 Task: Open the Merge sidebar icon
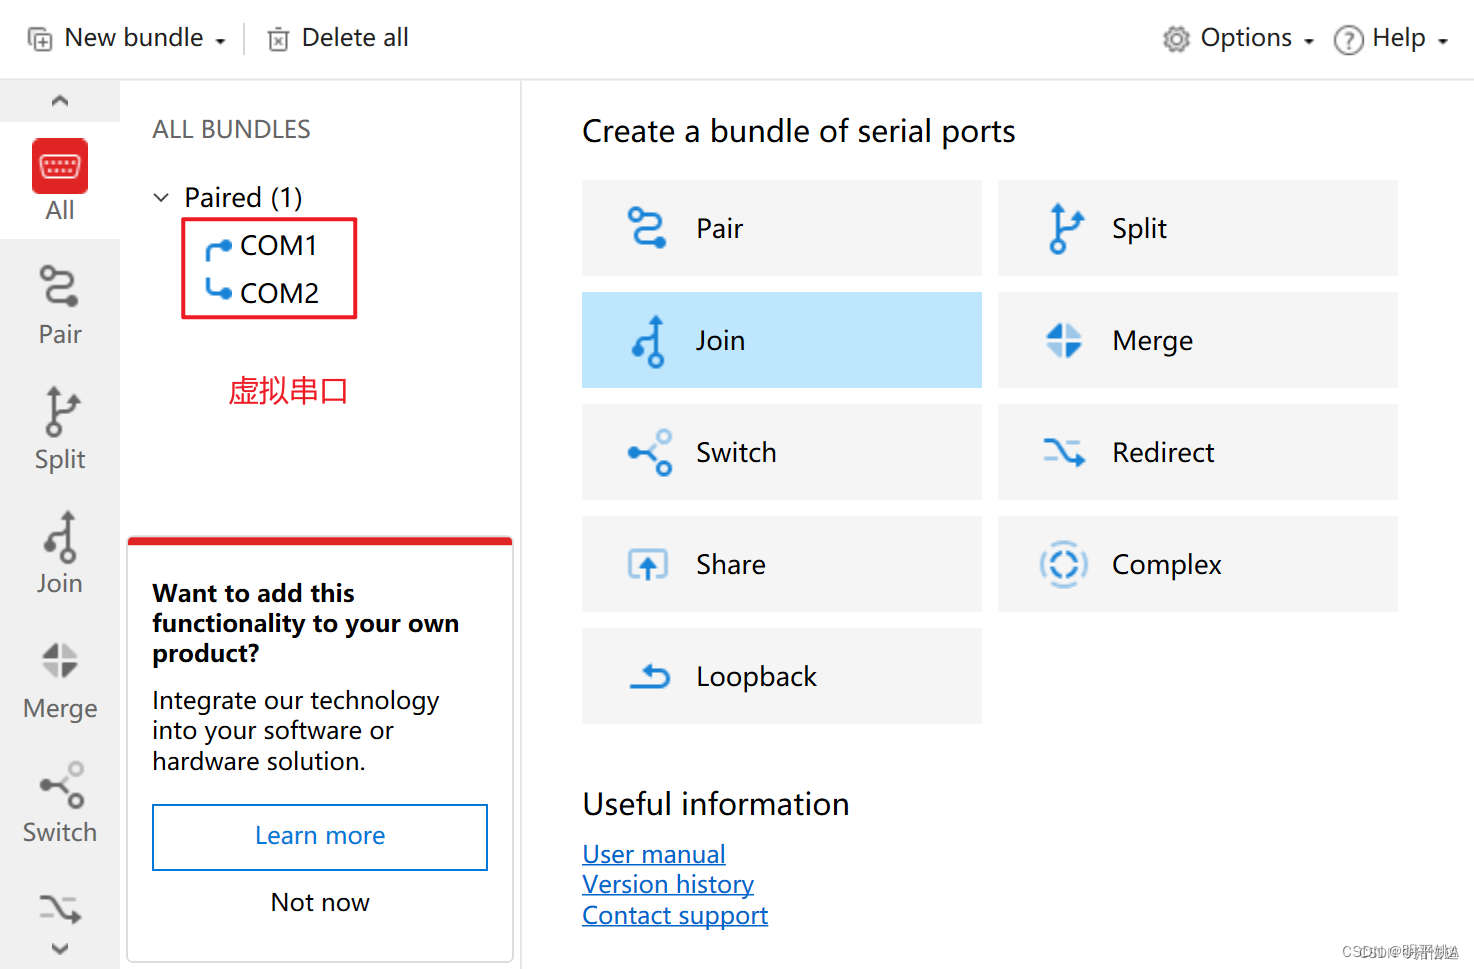pos(60,661)
